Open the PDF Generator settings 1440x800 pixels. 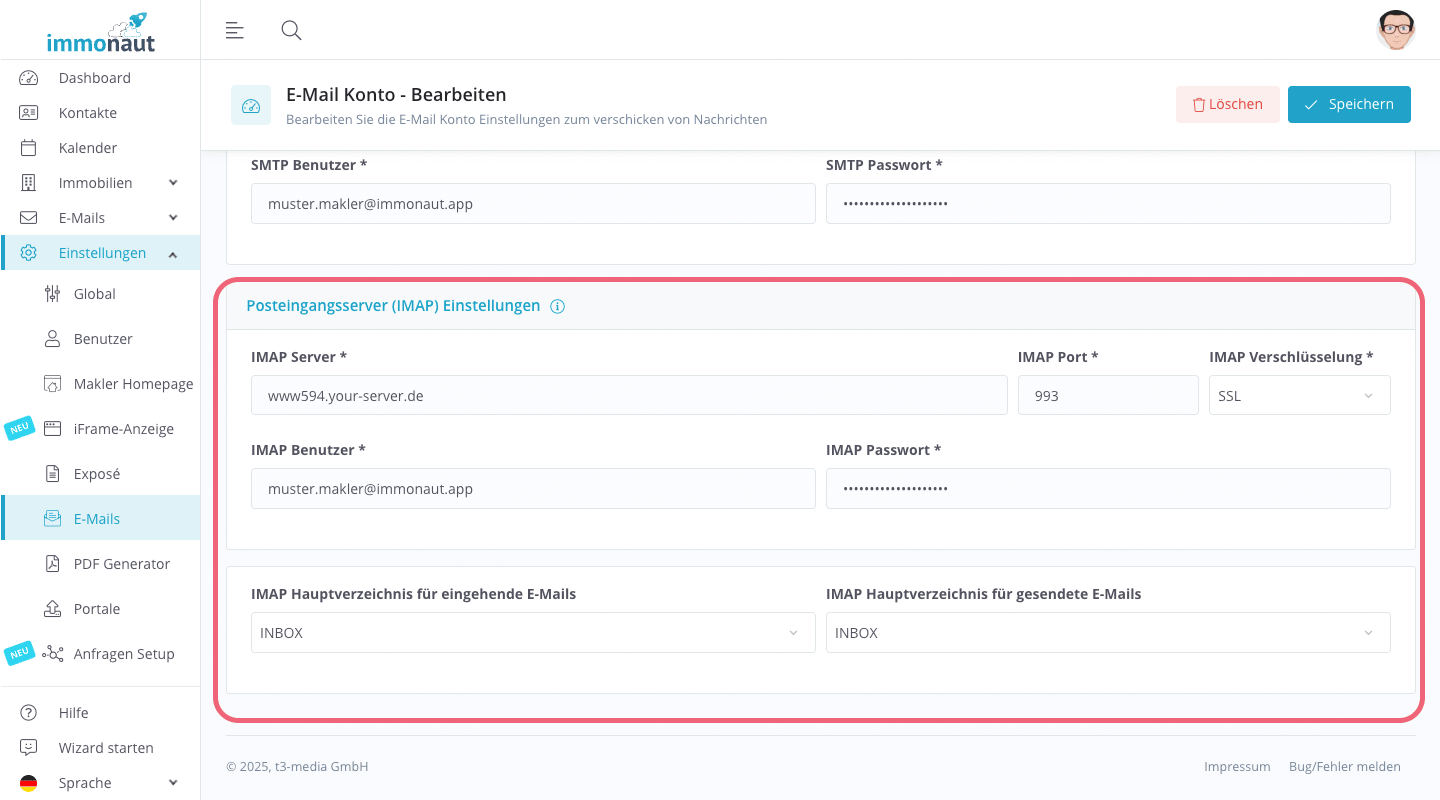point(121,564)
